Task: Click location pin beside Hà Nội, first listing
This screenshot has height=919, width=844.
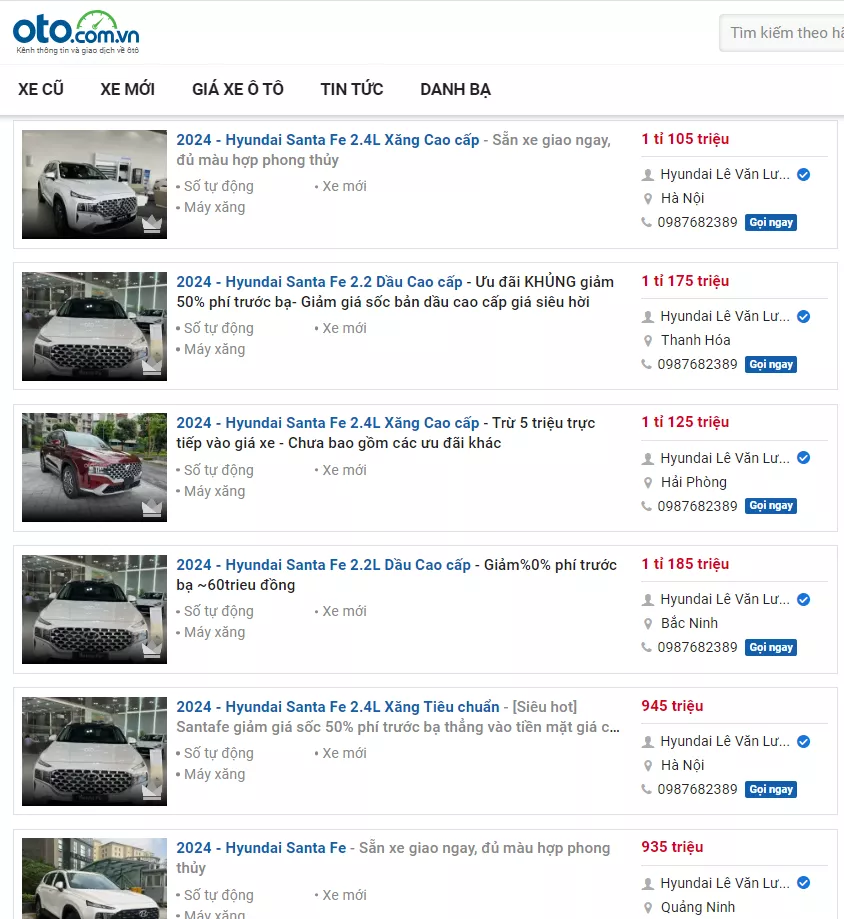Action: coord(648,199)
